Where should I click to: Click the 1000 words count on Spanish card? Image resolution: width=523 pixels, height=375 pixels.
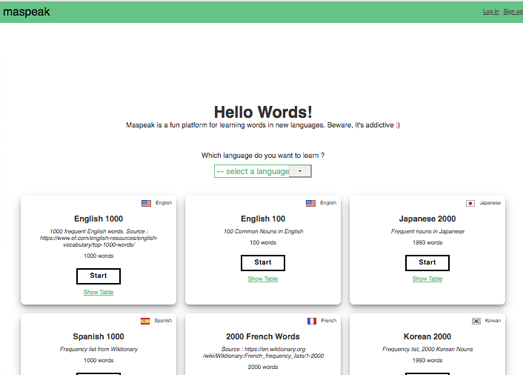pos(98,361)
